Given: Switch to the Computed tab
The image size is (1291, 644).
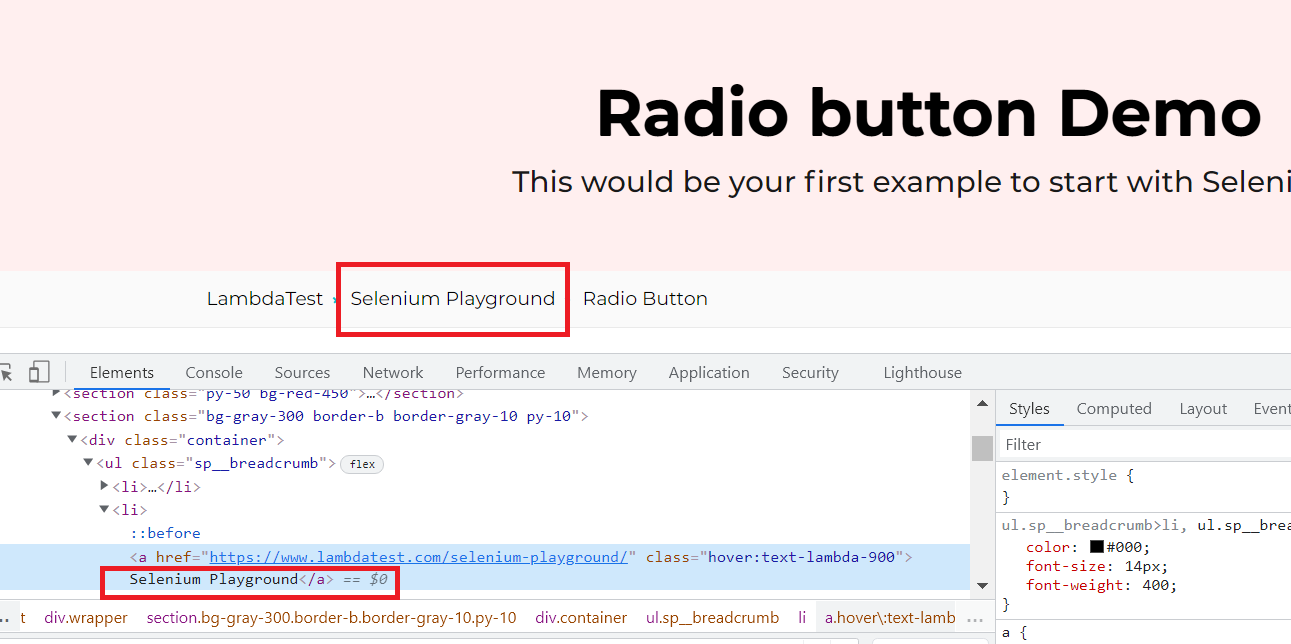Looking at the screenshot, I should tap(1114, 408).
